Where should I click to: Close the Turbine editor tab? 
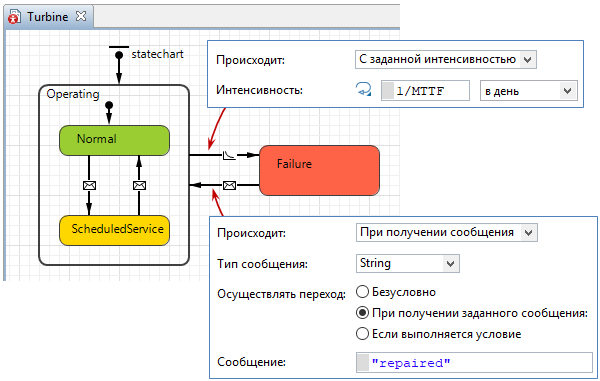coord(81,16)
